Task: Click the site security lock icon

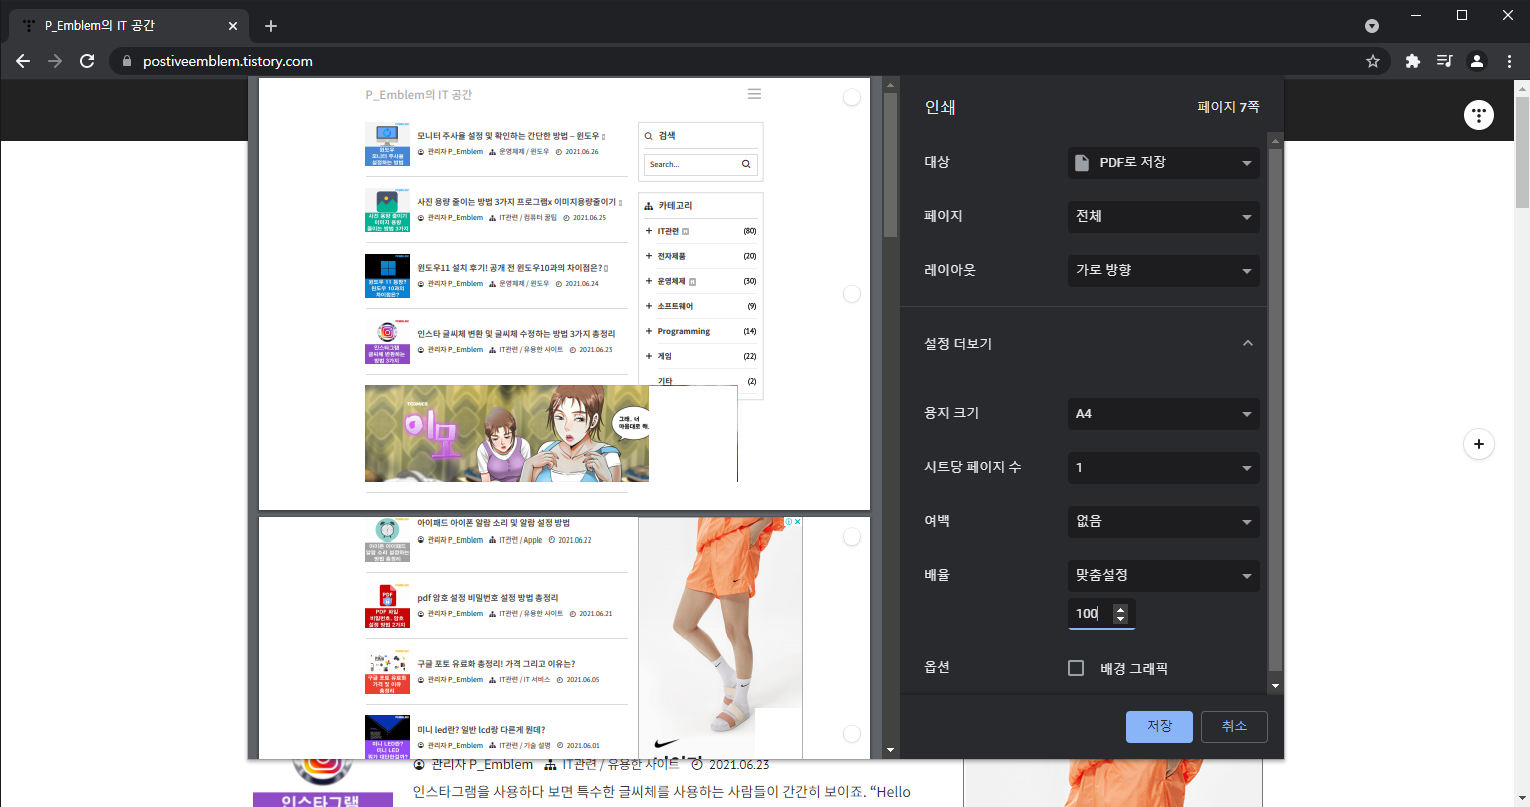Action: click(x=126, y=60)
